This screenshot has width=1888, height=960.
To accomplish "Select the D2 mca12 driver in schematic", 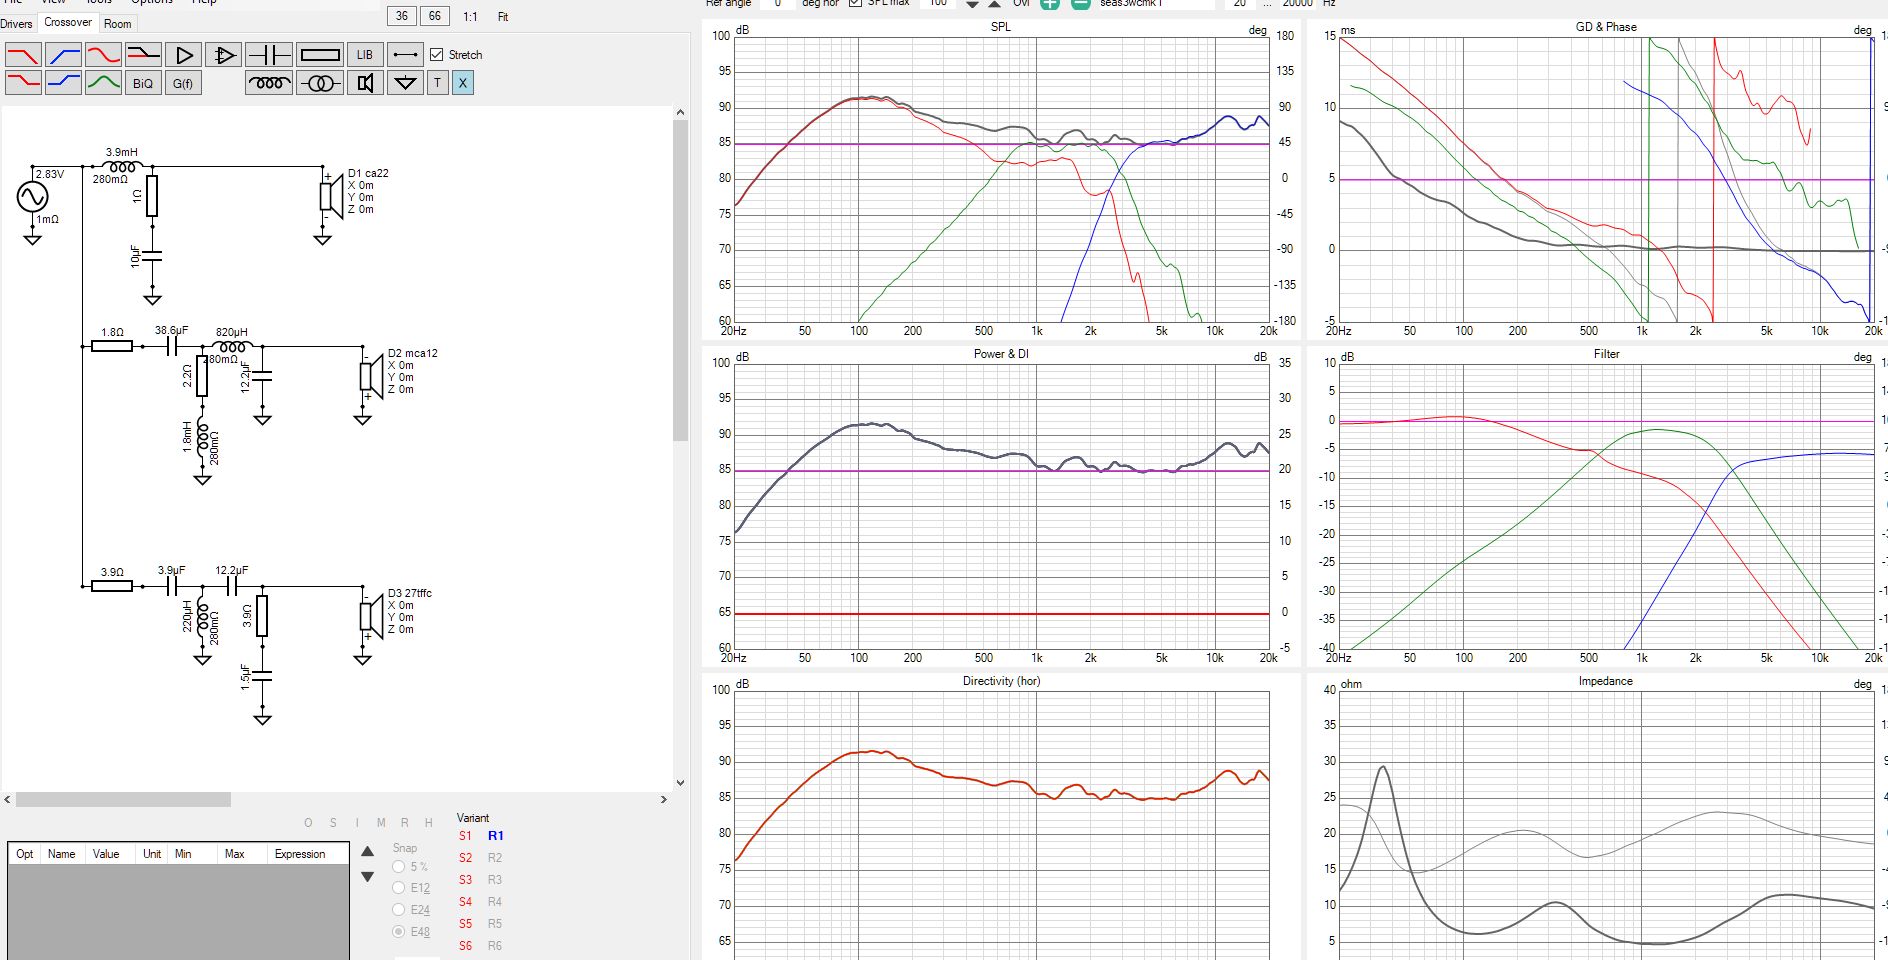I will pyautogui.click(x=369, y=376).
